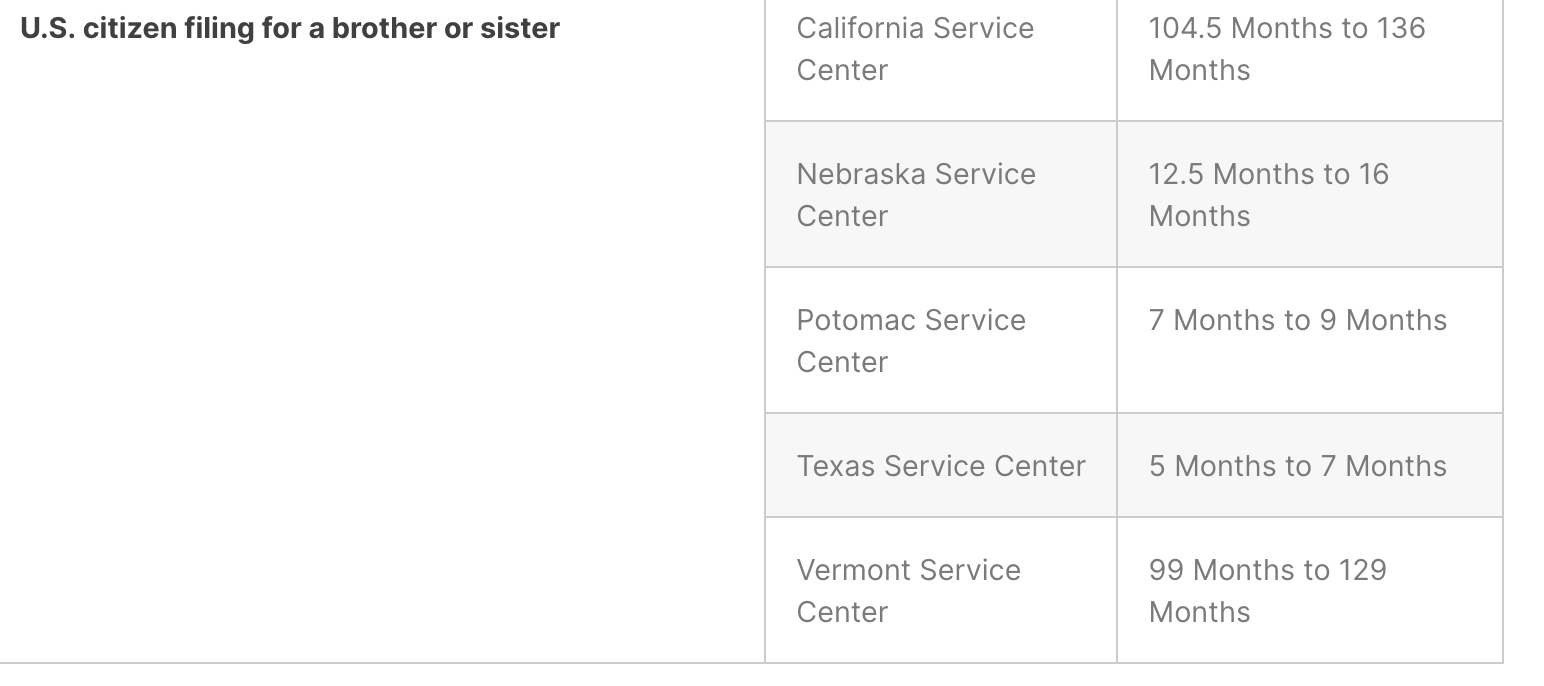
Task: Click the Texas Service Center cell
Action: click(x=941, y=465)
